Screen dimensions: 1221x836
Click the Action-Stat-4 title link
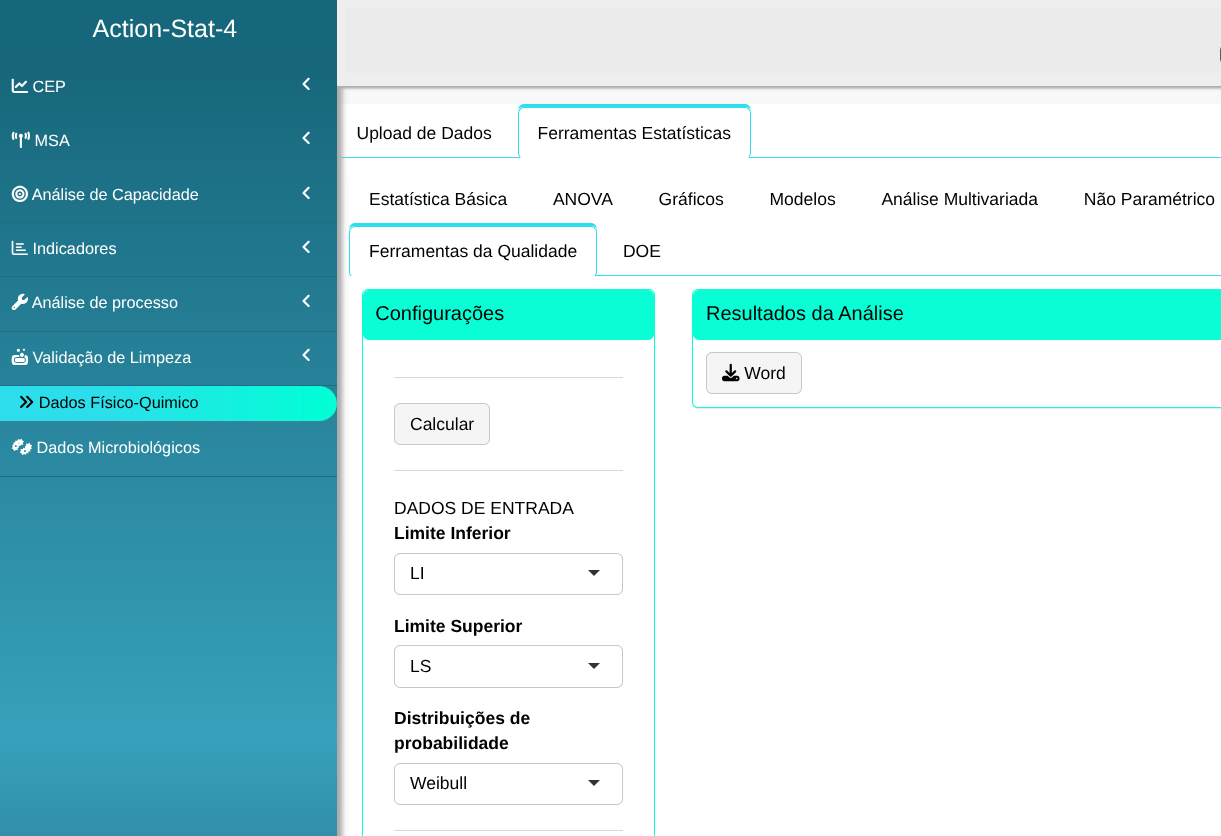click(165, 29)
